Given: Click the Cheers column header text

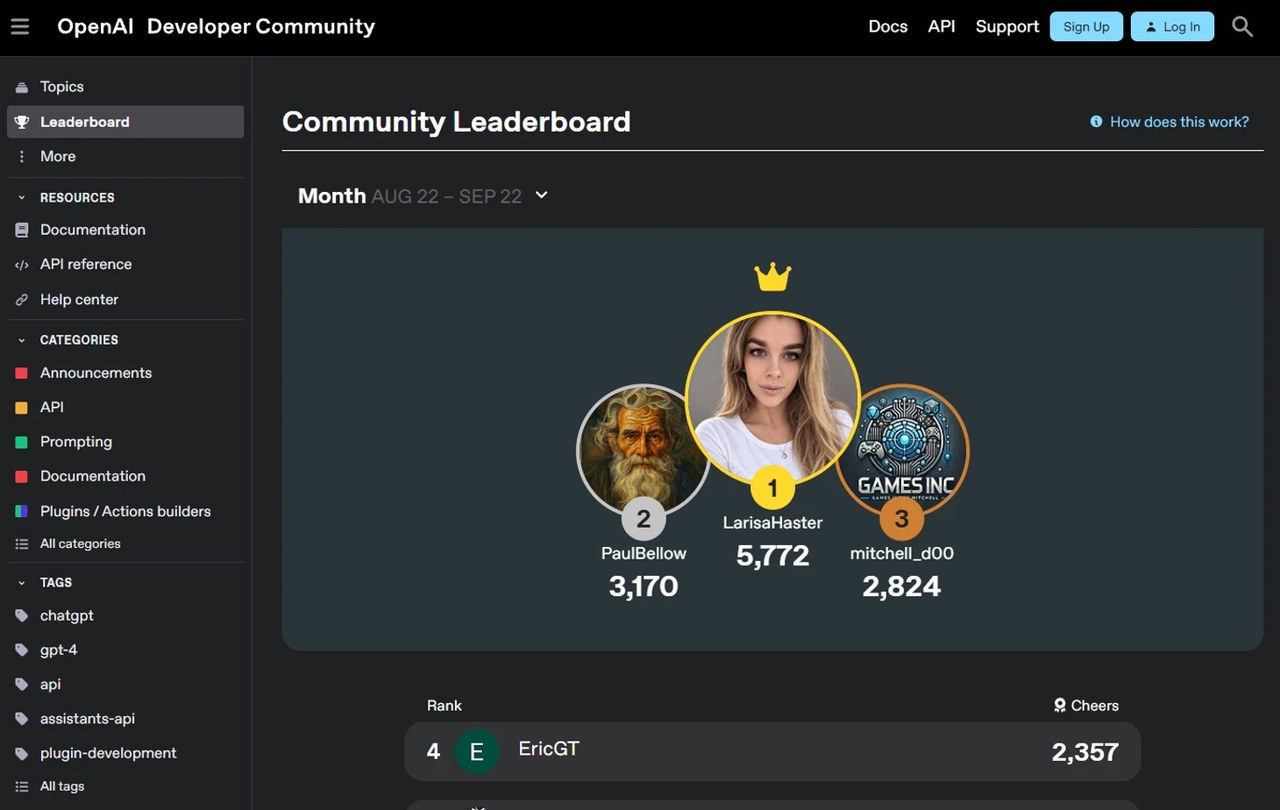Looking at the screenshot, I should point(1095,706).
